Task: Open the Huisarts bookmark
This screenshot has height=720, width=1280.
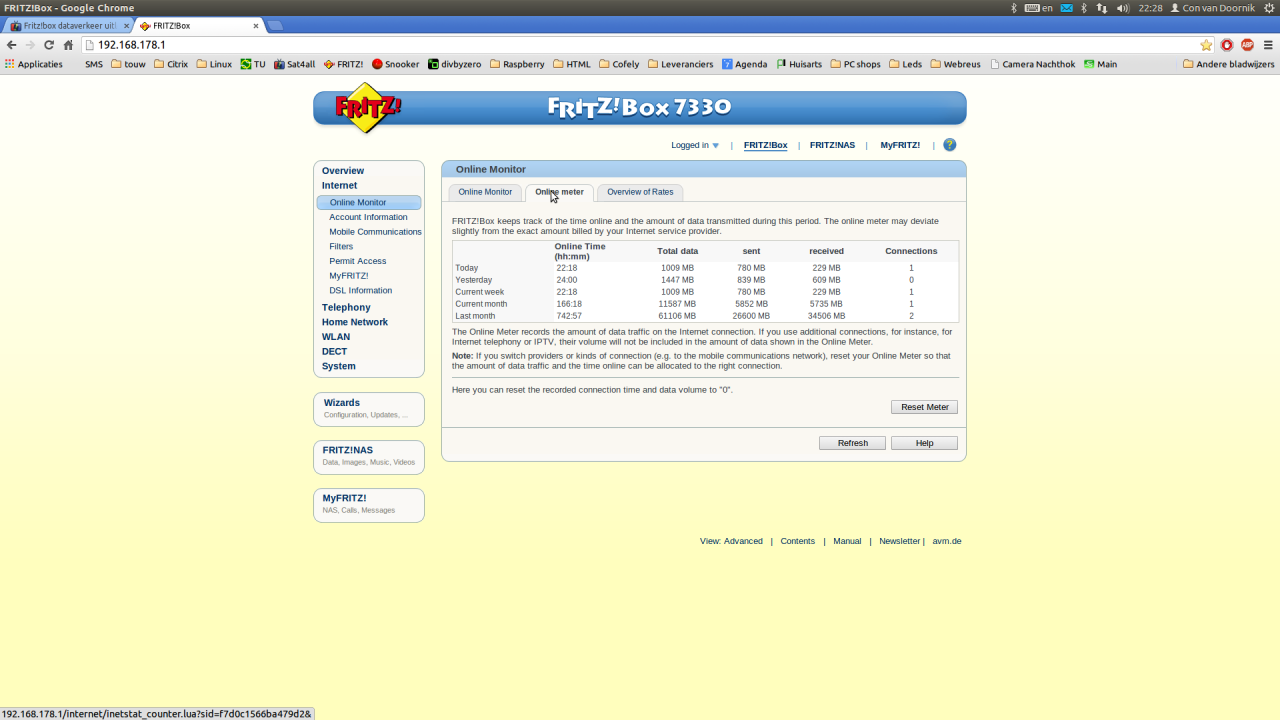Action: (x=799, y=64)
